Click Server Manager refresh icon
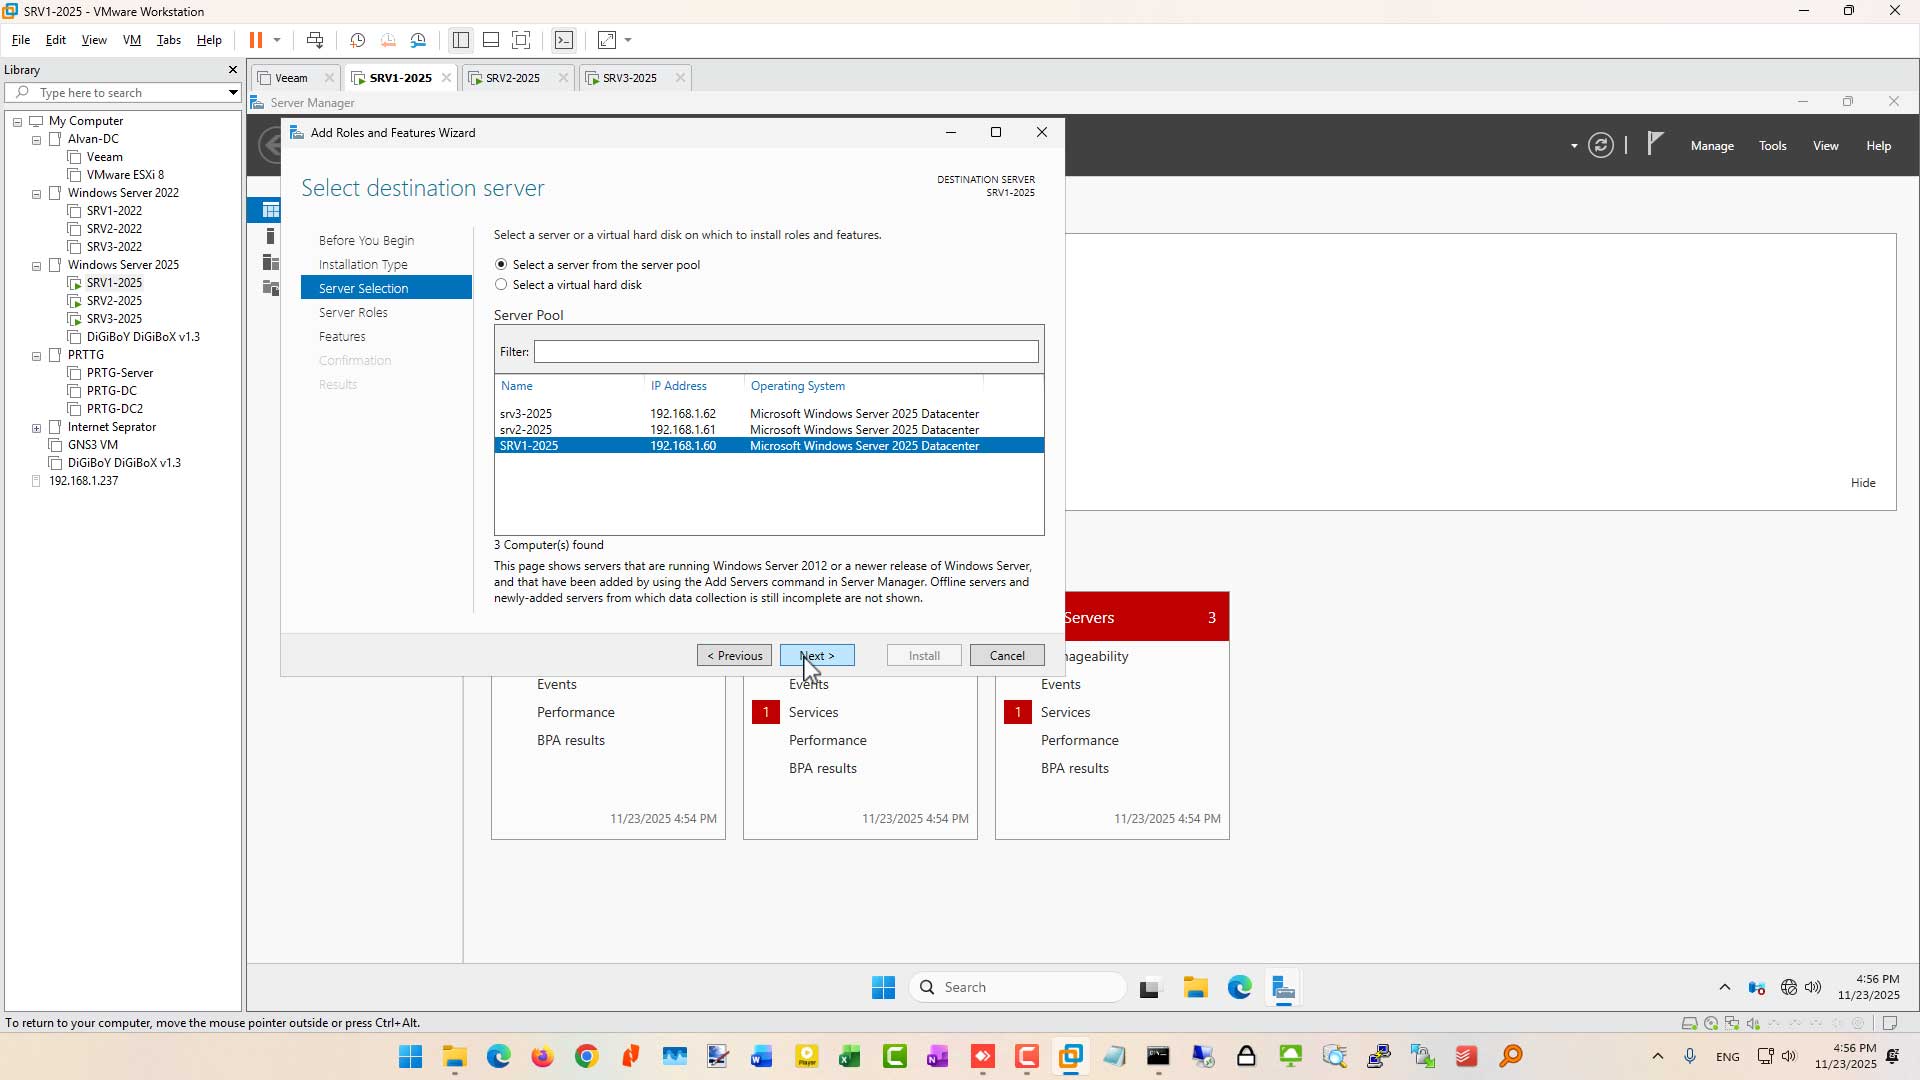This screenshot has width=1920, height=1080. click(x=1601, y=145)
